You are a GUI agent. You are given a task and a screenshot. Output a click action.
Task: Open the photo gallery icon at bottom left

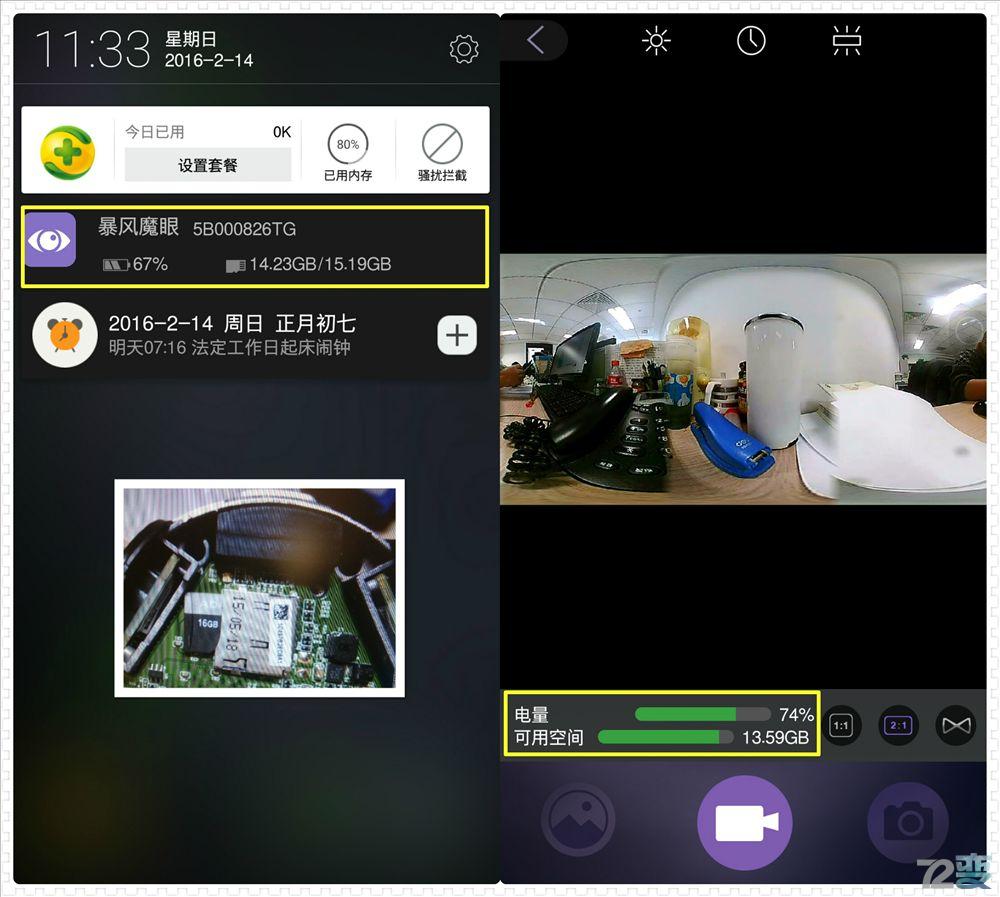578,820
